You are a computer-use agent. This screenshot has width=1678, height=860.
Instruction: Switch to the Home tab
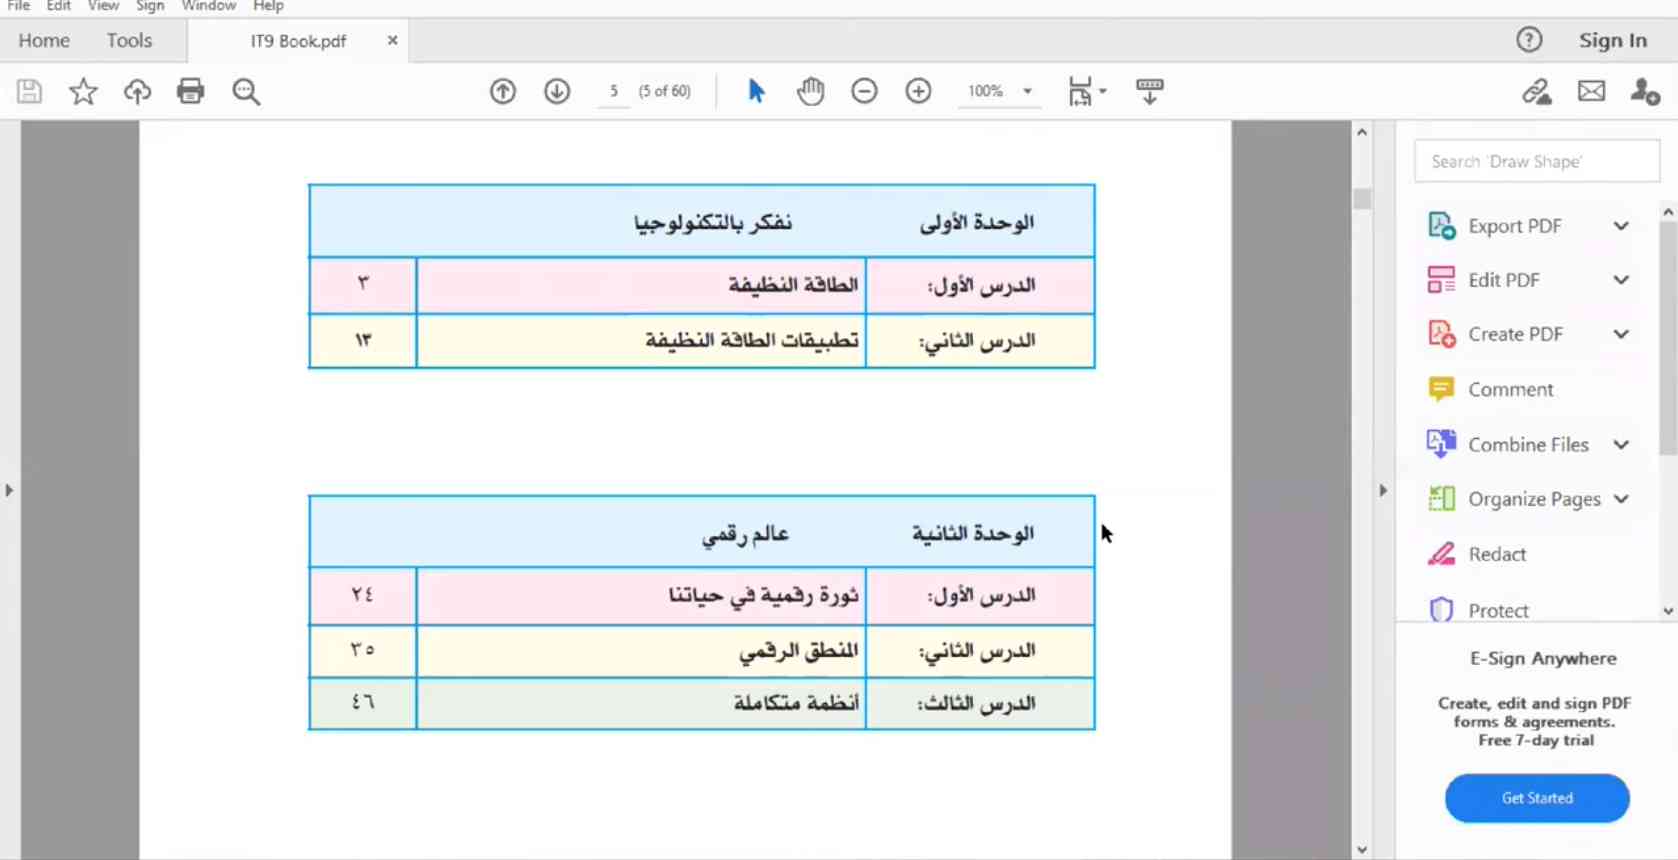(x=44, y=41)
